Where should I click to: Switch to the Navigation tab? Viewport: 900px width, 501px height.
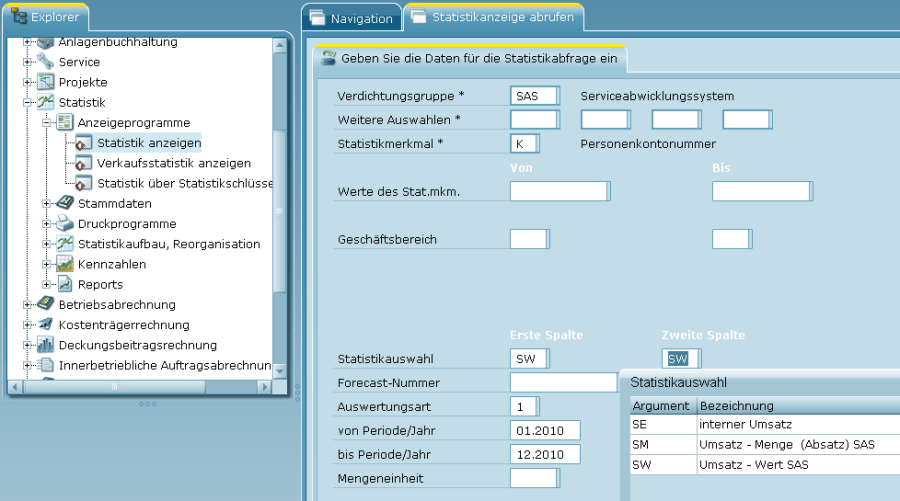coord(352,18)
